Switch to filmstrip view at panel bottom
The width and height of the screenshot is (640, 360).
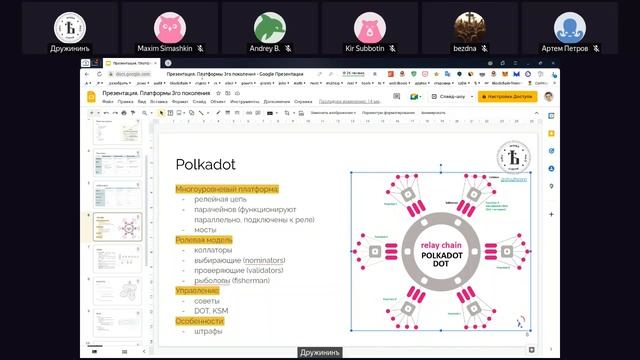tap(94, 351)
